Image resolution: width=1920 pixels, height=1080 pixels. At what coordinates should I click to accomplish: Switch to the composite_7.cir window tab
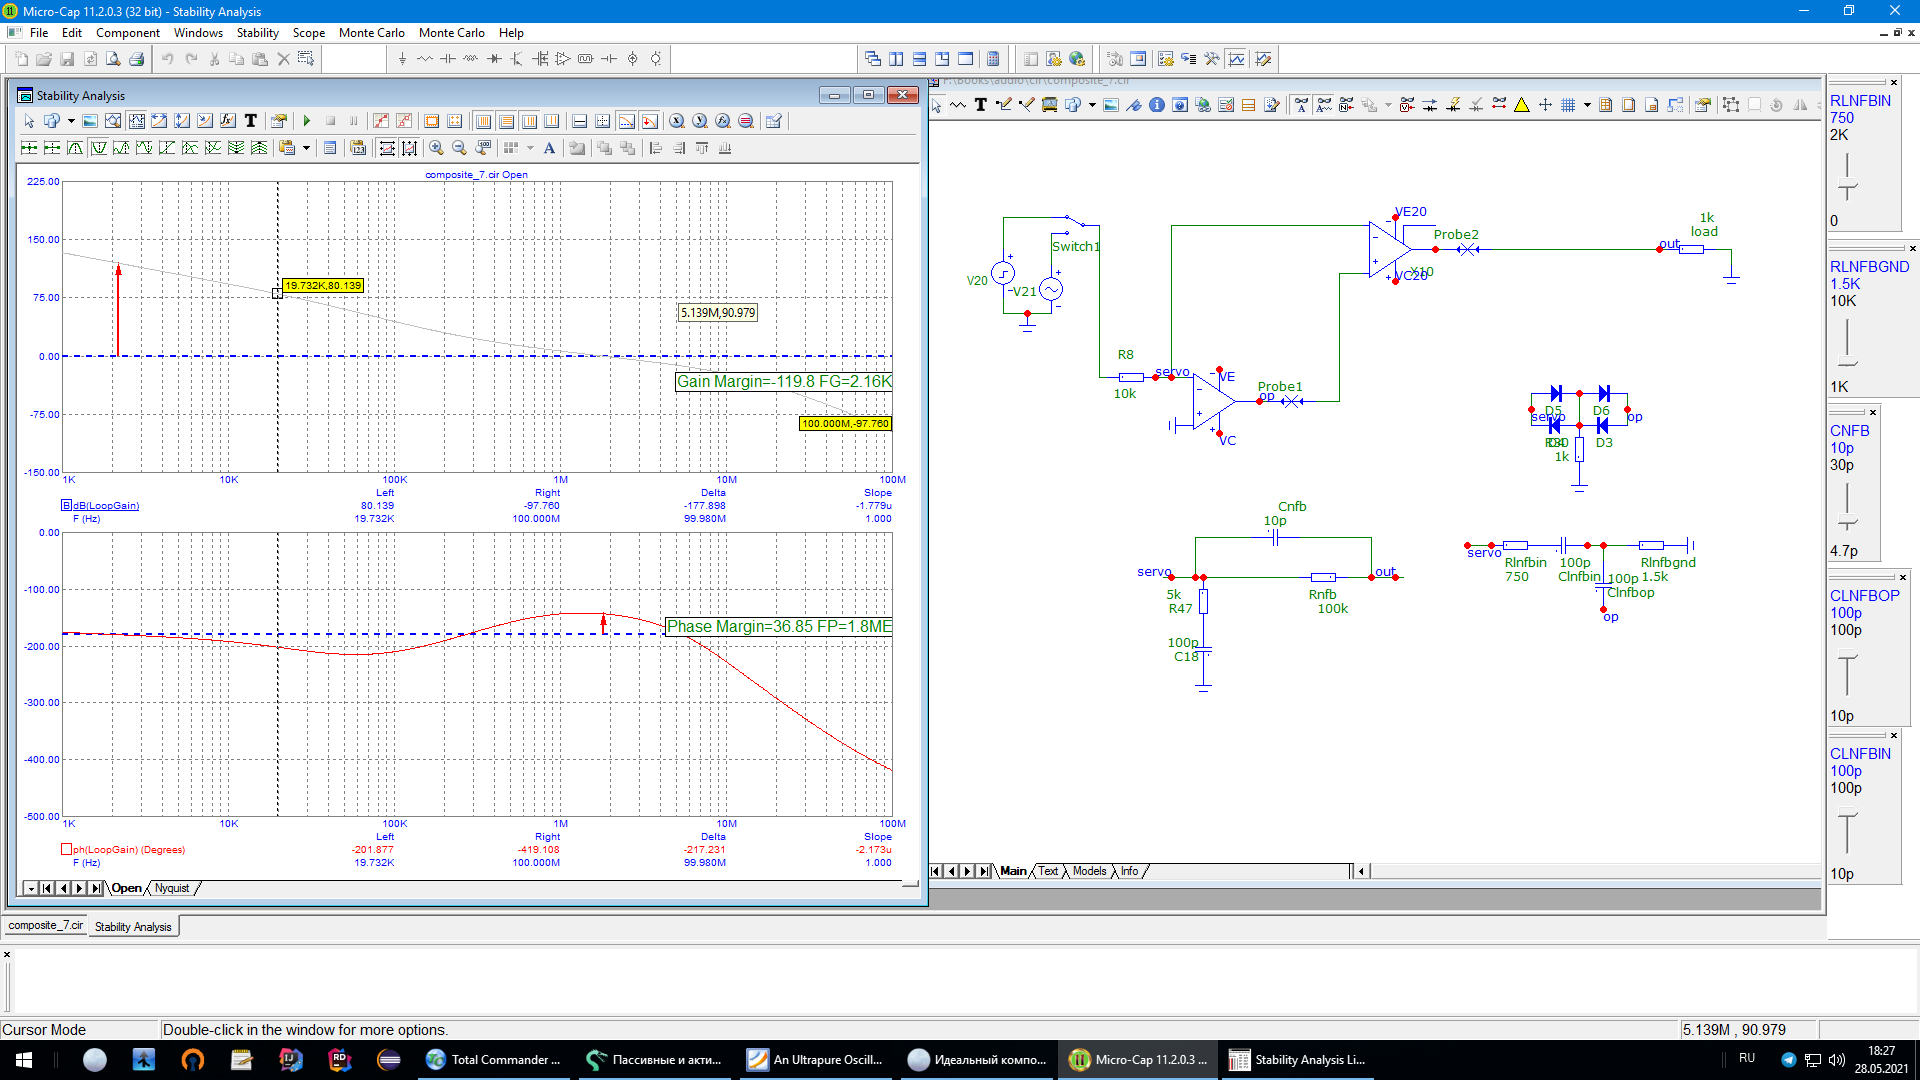coord(46,926)
